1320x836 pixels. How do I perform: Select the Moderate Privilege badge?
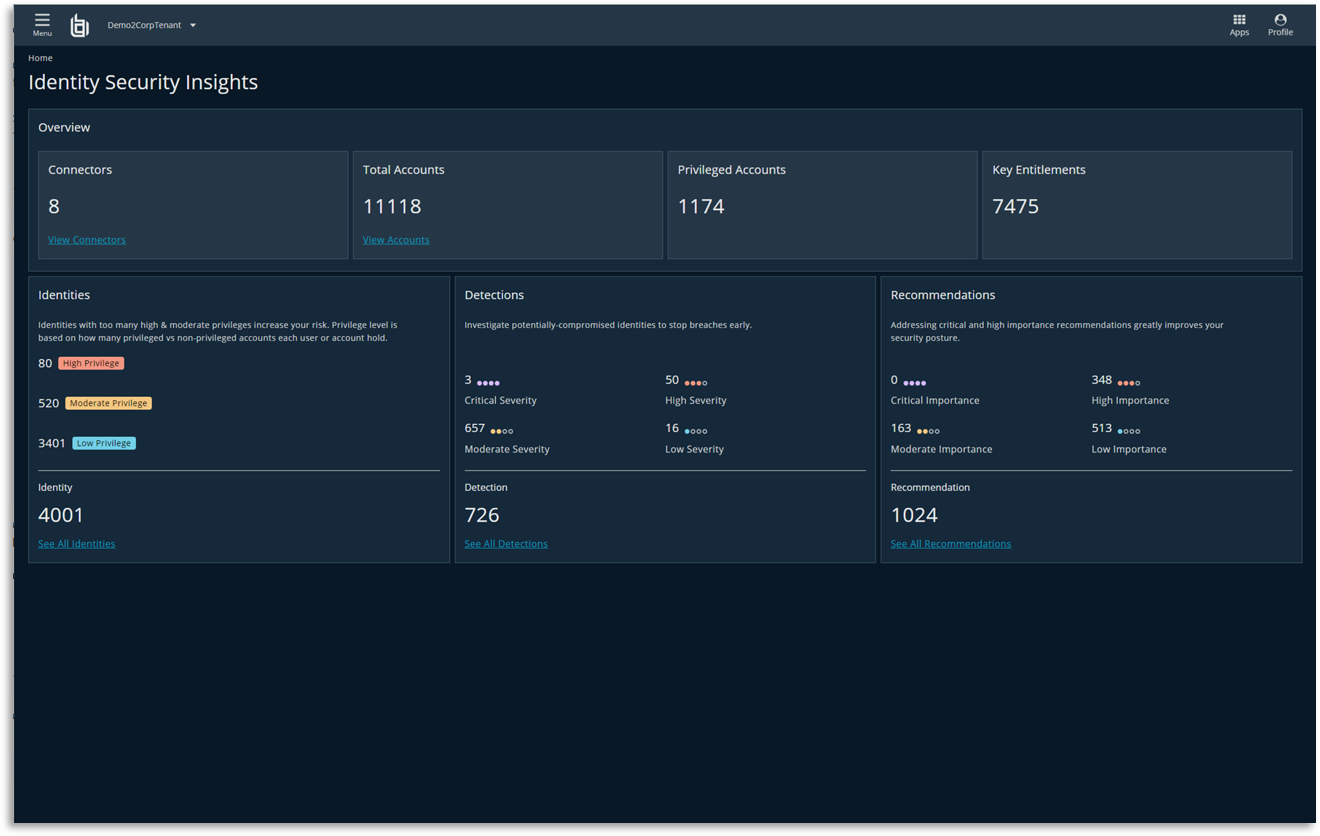pyautogui.click(x=108, y=403)
